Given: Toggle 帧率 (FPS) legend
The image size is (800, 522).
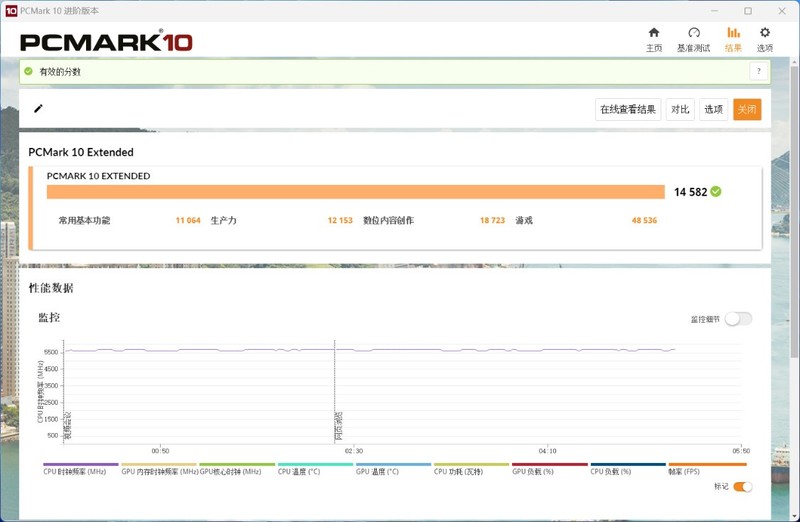Looking at the screenshot, I should [x=707, y=468].
